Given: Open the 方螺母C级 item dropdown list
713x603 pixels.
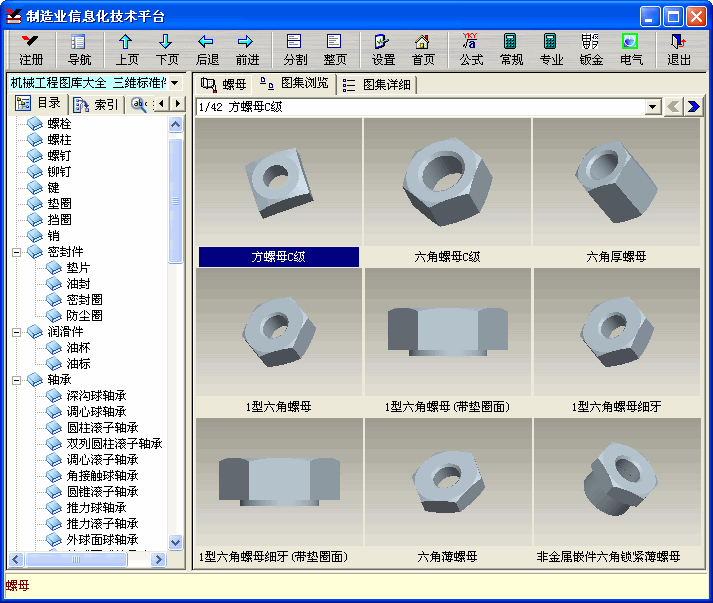Looking at the screenshot, I should point(653,106).
